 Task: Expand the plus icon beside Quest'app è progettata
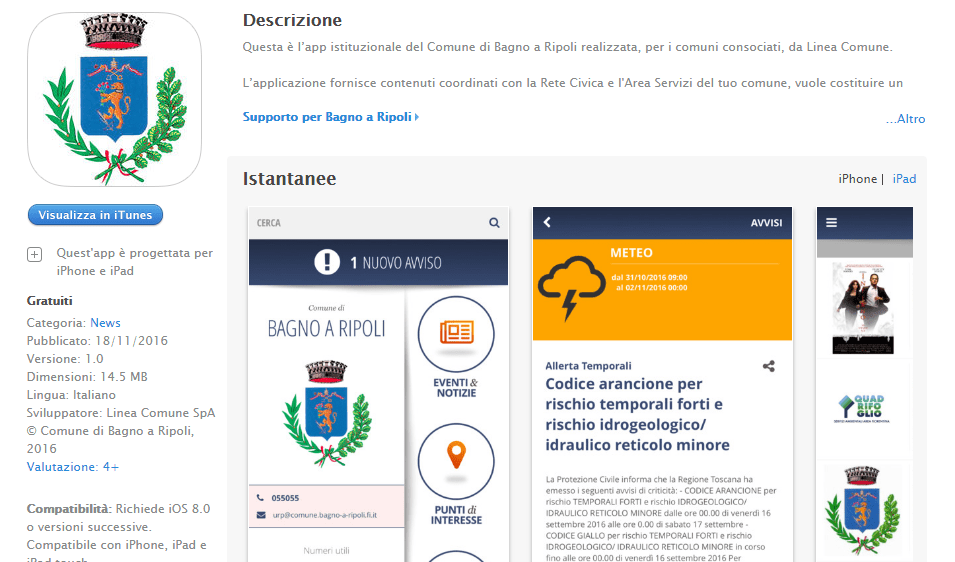[x=35, y=255]
